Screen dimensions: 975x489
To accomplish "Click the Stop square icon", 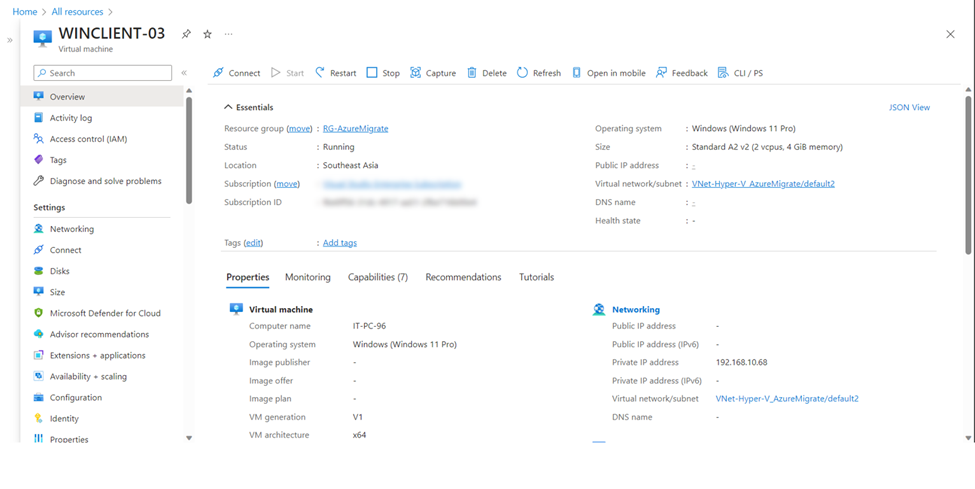I will [x=372, y=73].
